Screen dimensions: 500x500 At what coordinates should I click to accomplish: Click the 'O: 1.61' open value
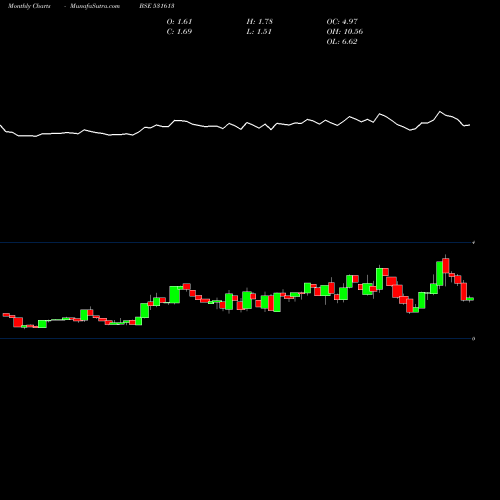(179, 22)
